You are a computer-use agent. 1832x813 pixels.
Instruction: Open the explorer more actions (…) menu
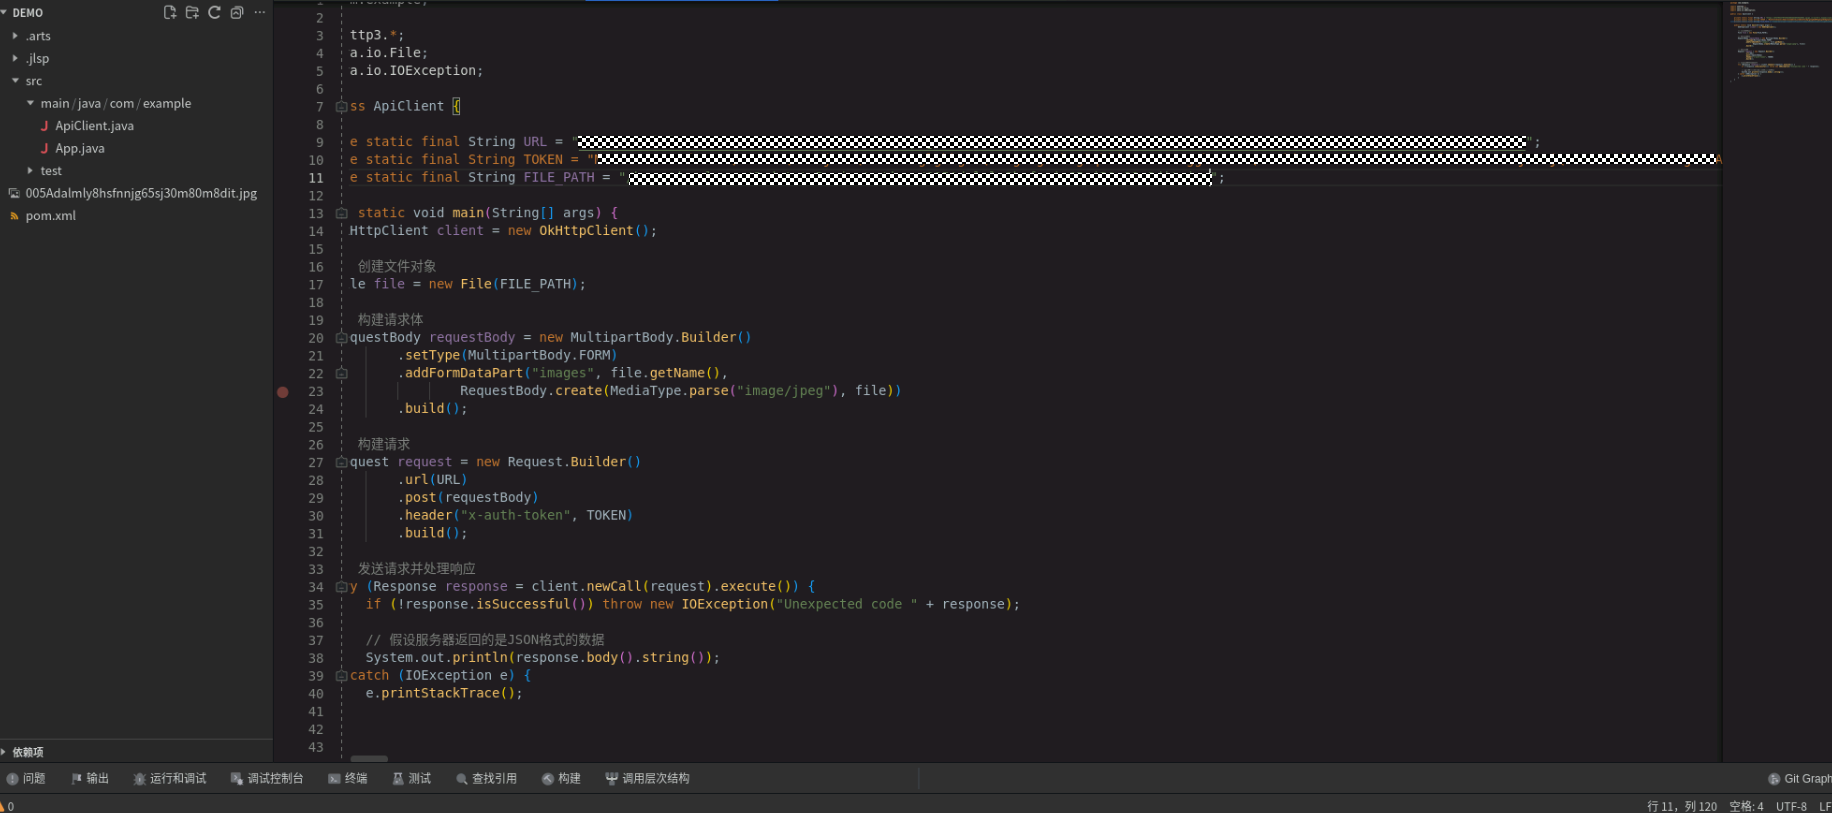click(x=260, y=12)
